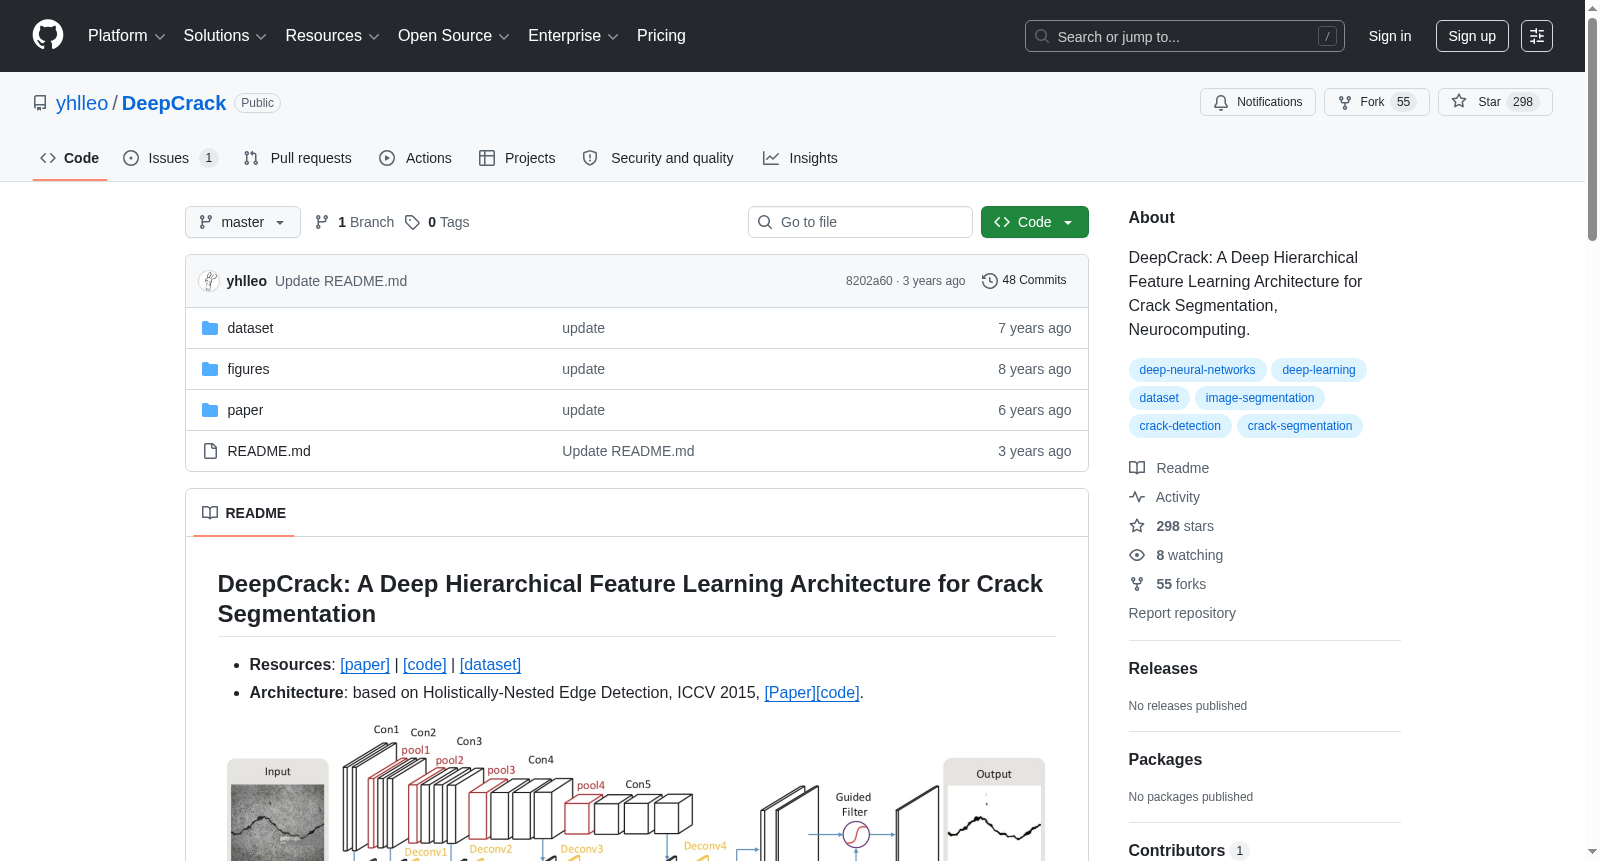1600x861 pixels.
Task: Switch to the Pull requests tab
Action: (298, 158)
